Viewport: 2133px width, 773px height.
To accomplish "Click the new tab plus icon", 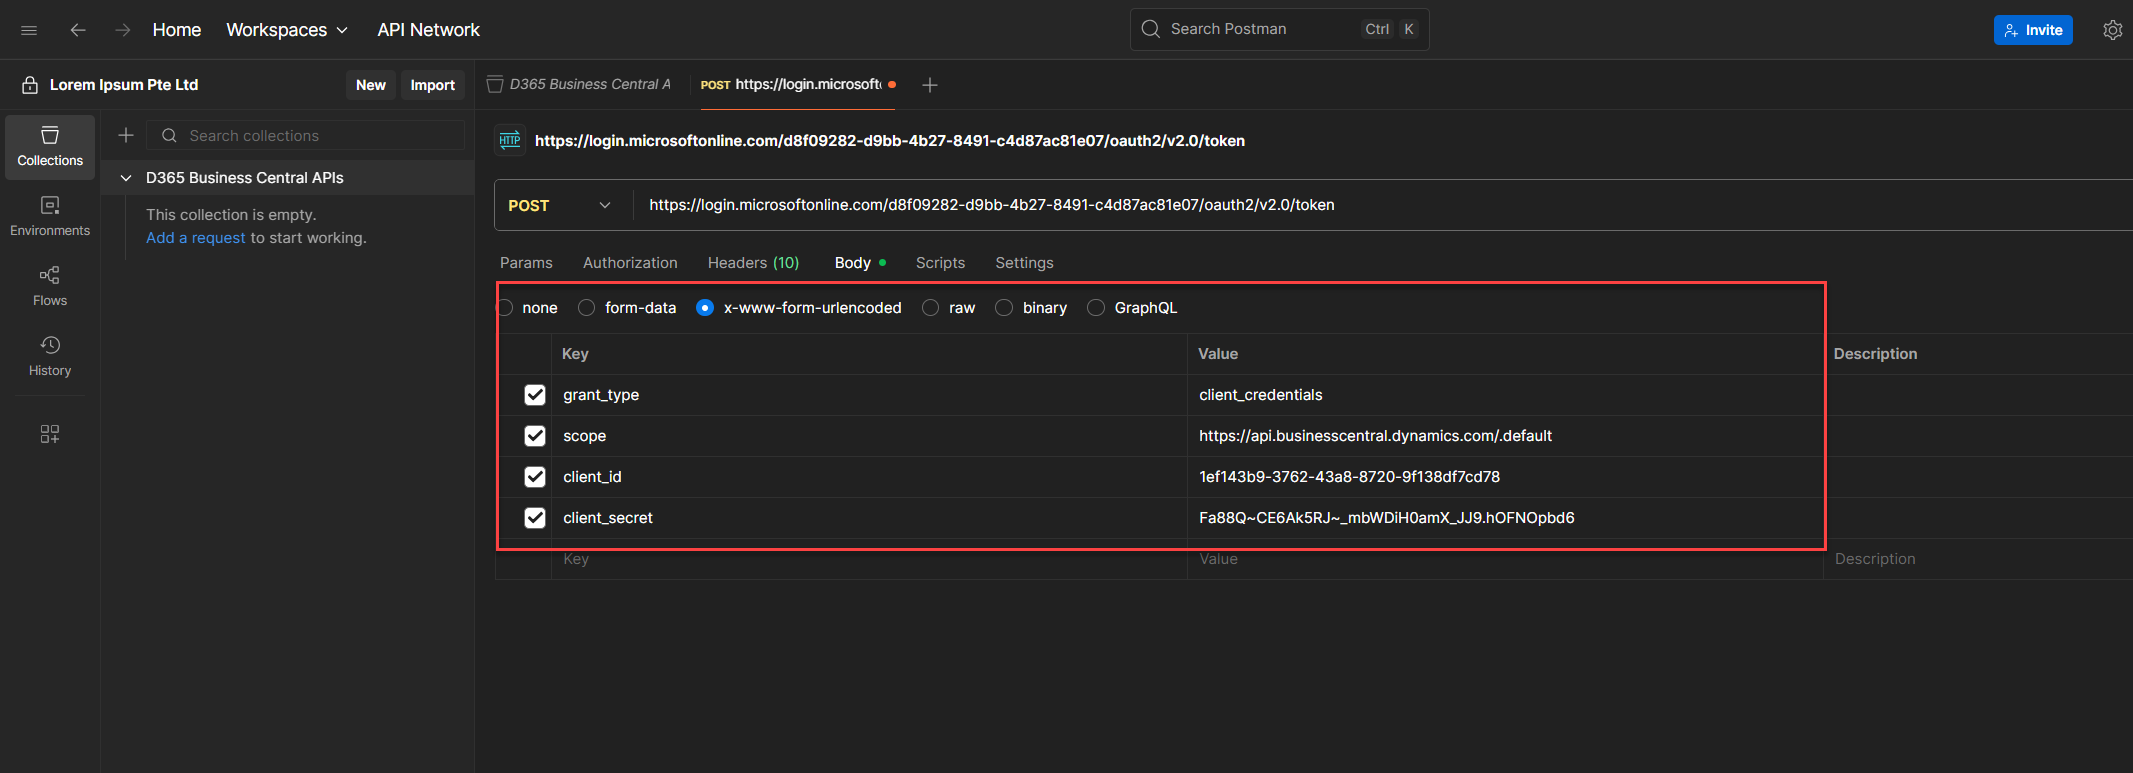I will click(x=930, y=85).
